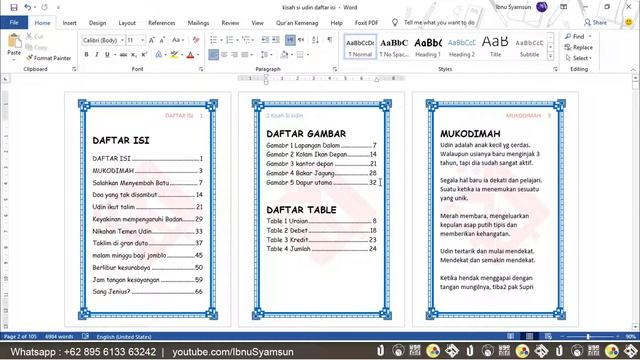Switch to the References tab
Viewport: 640px width, 360px height.
point(162,23)
